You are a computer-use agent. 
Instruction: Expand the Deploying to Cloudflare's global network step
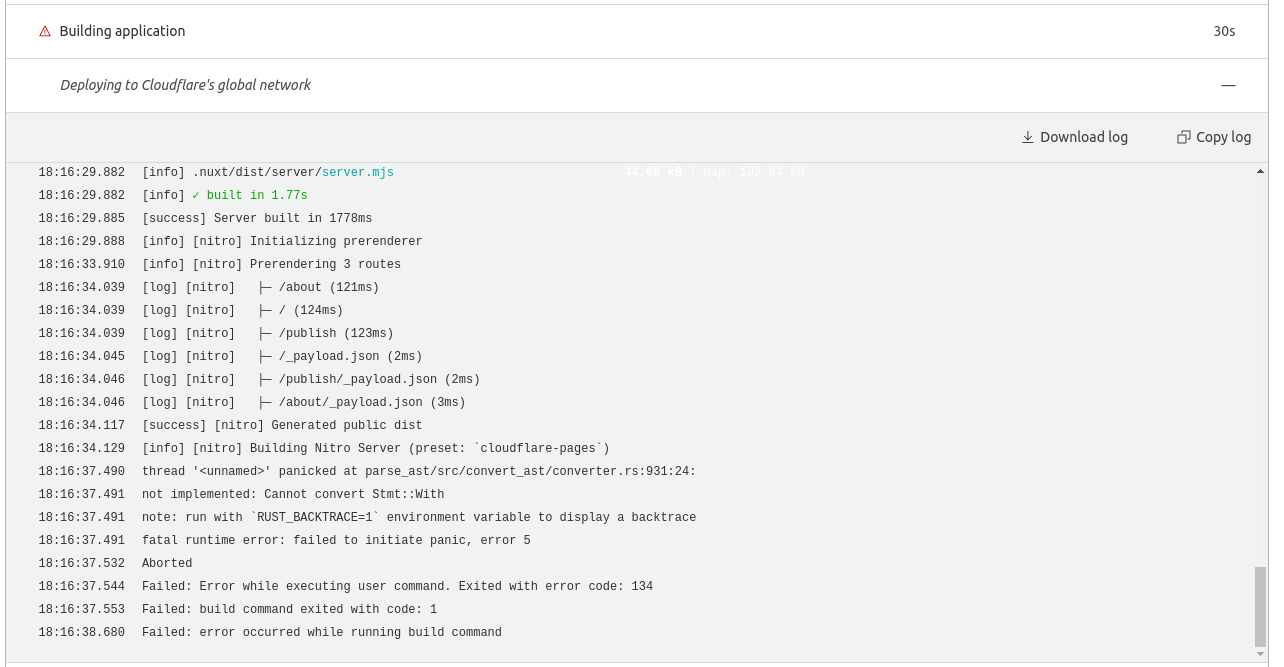pos(185,85)
